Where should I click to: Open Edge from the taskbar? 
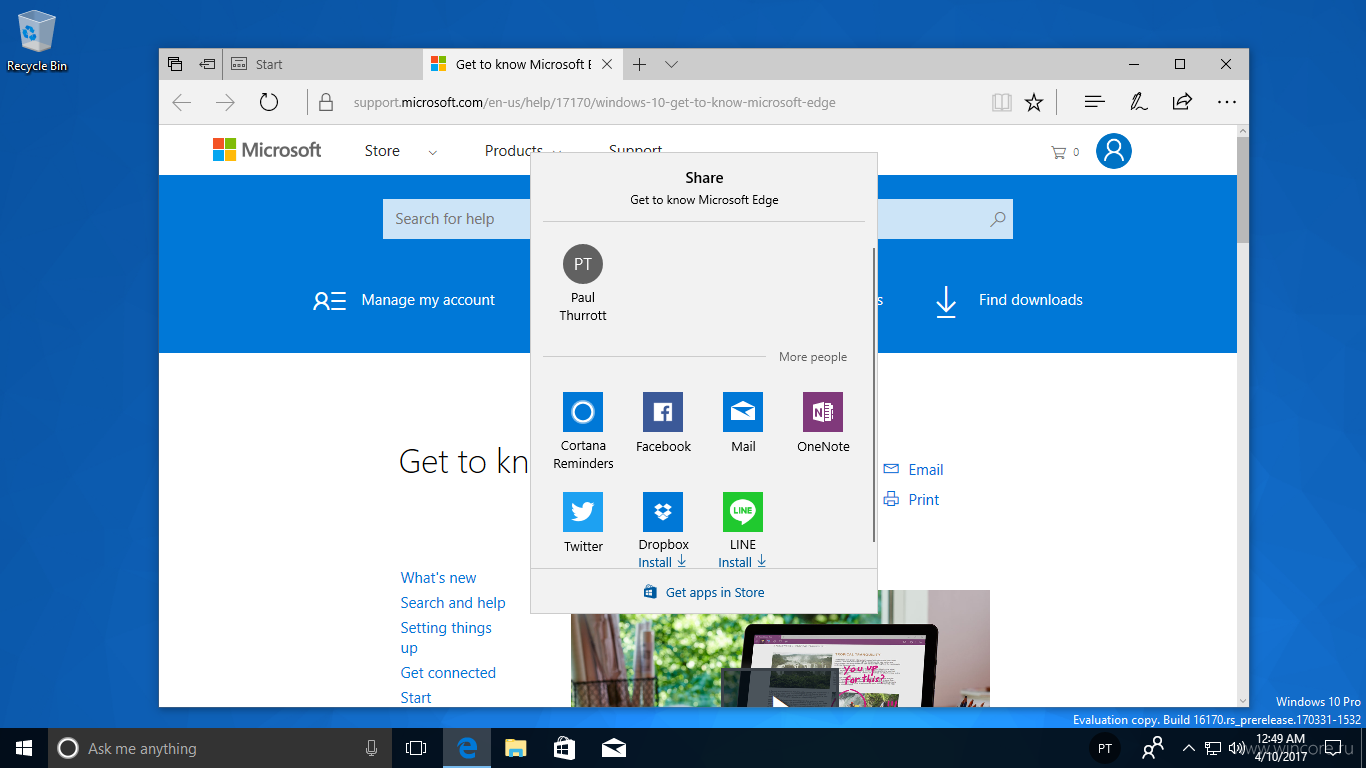466,748
